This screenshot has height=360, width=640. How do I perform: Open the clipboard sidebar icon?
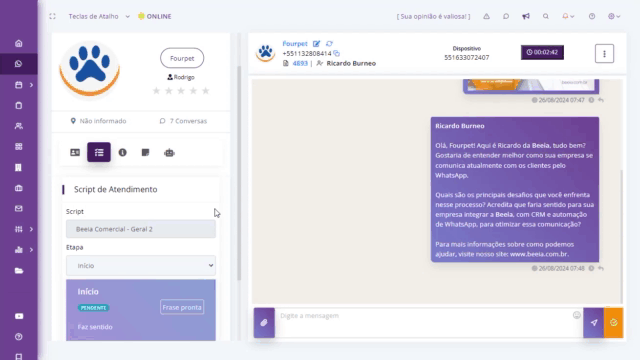coord(19,106)
